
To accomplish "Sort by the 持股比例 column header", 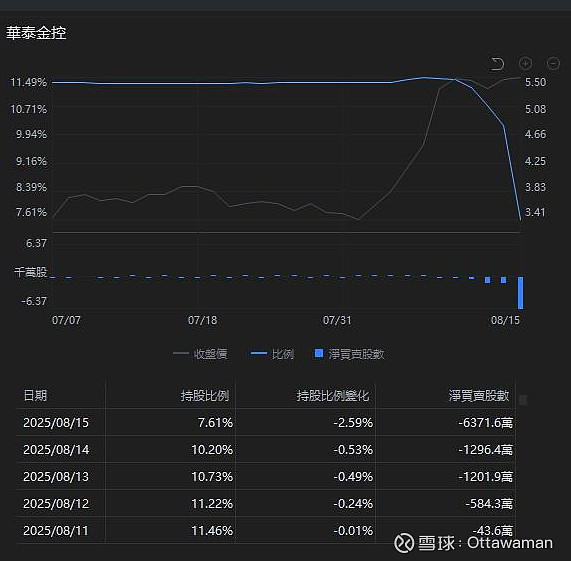I will click(x=205, y=395).
